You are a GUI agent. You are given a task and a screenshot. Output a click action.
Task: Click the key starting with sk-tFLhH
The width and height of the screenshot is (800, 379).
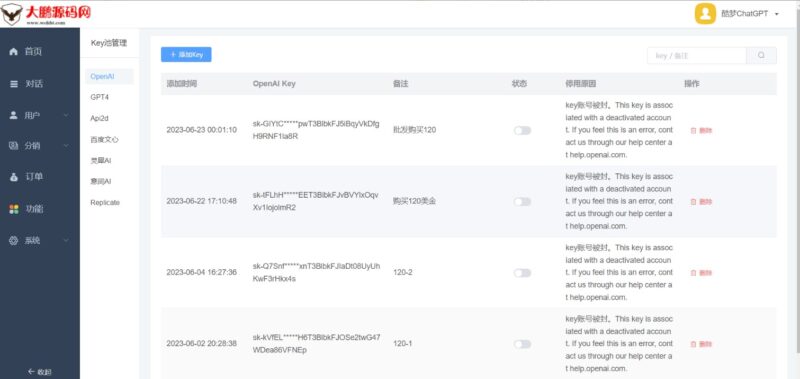coord(316,201)
